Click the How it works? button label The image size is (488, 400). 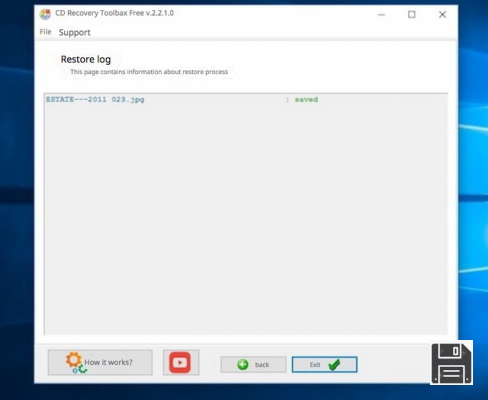click(x=108, y=362)
